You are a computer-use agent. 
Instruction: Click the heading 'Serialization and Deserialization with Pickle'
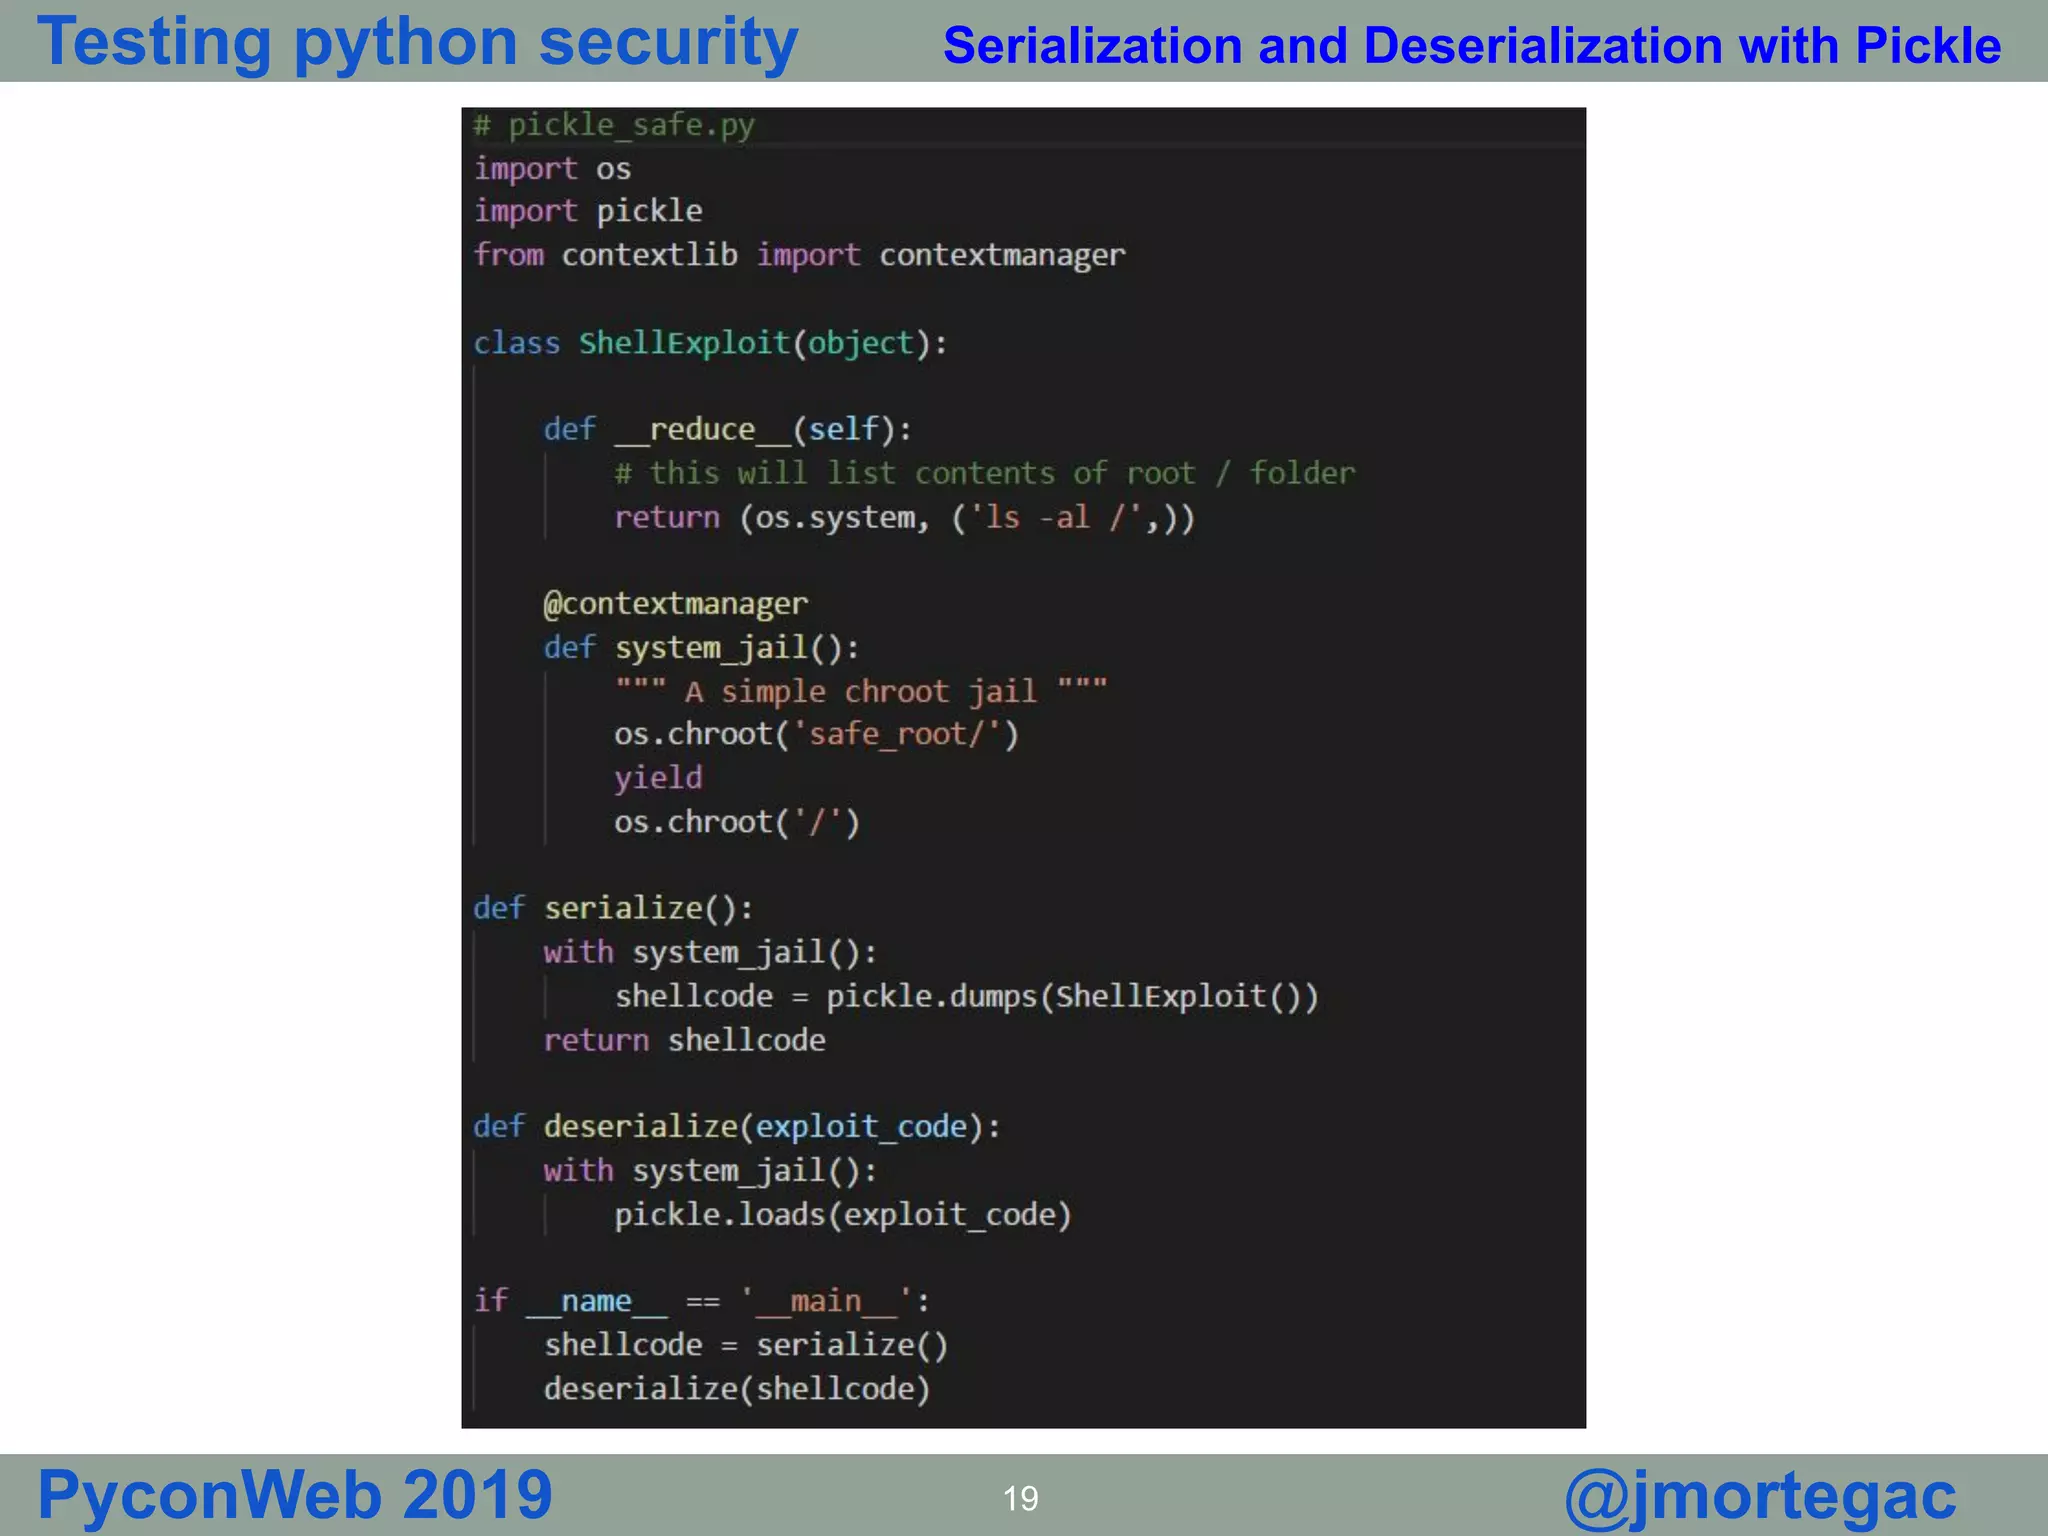[x=1472, y=46]
